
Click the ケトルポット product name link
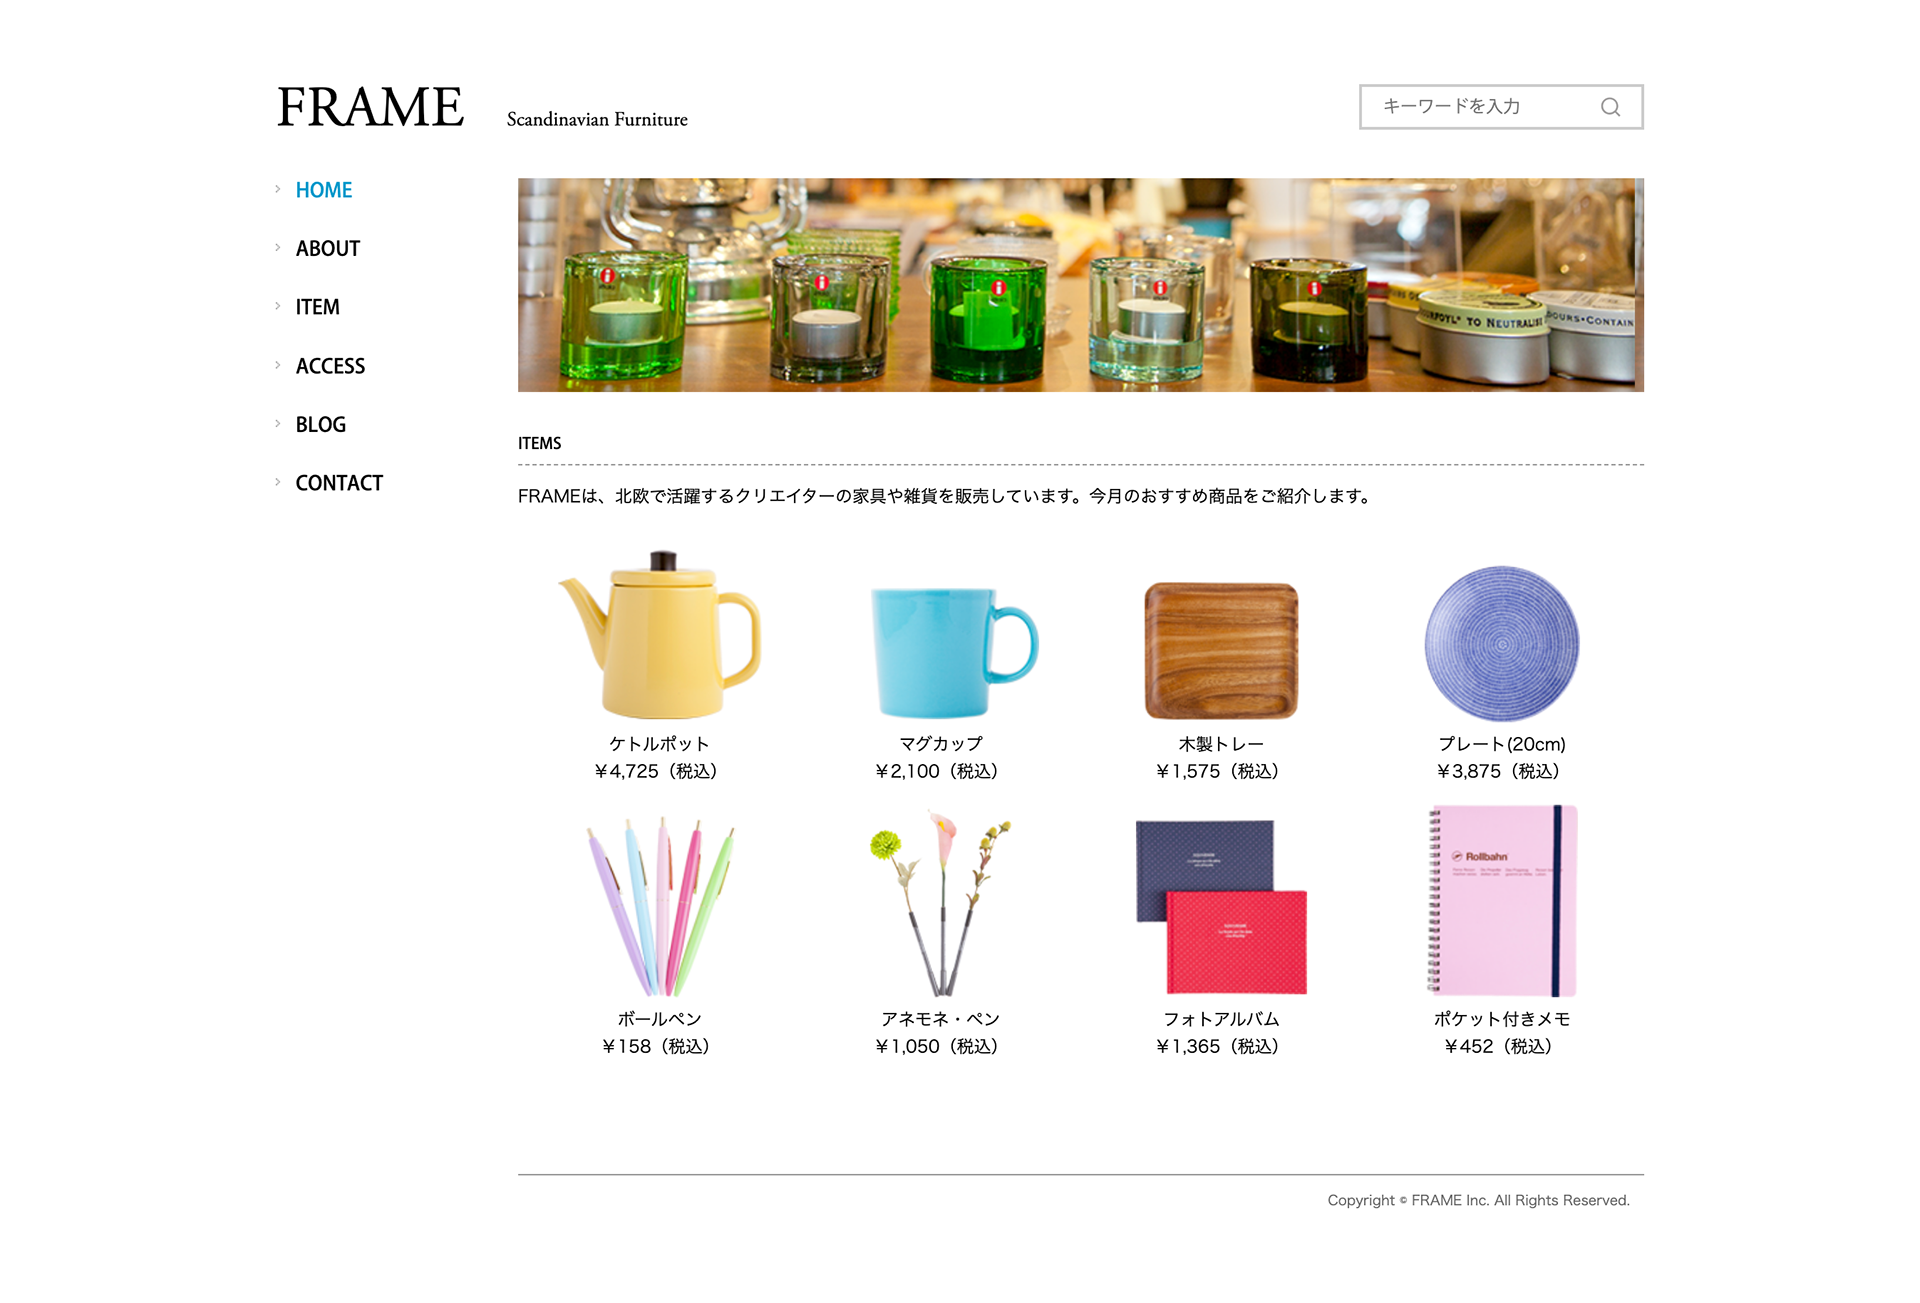coord(659,744)
